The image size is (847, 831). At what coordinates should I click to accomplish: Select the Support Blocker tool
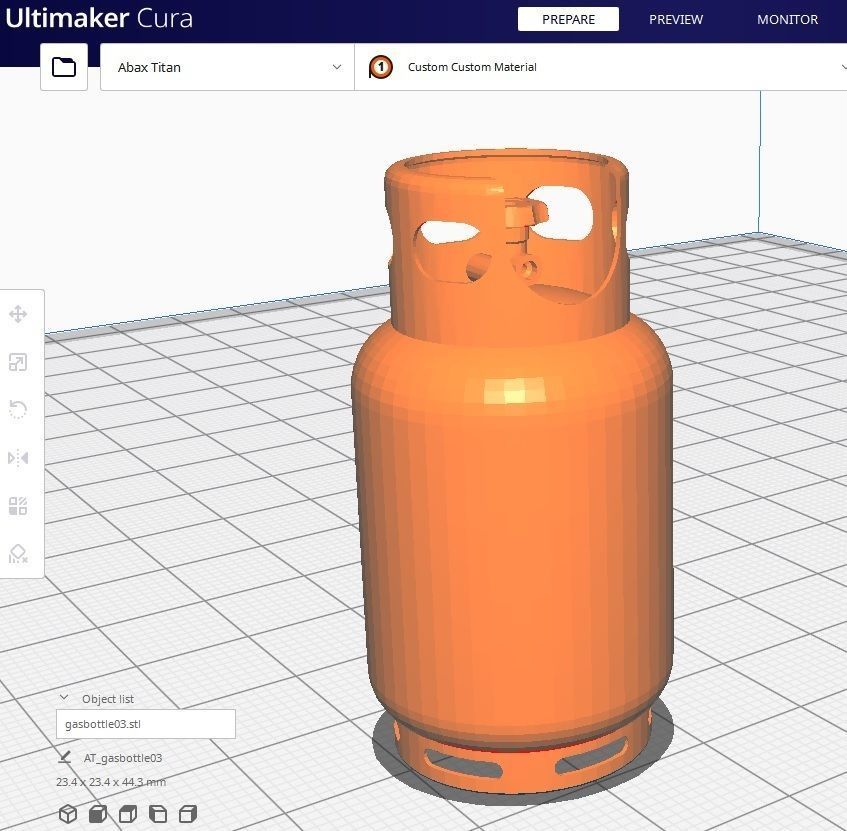[x=18, y=554]
